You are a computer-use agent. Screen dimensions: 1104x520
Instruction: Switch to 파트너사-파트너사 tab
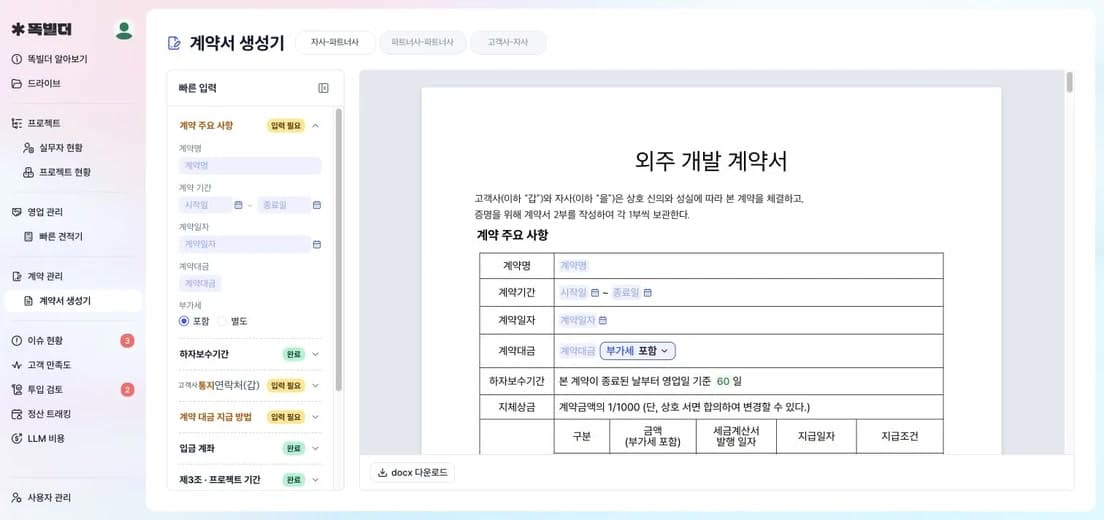[x=422, y=43]
